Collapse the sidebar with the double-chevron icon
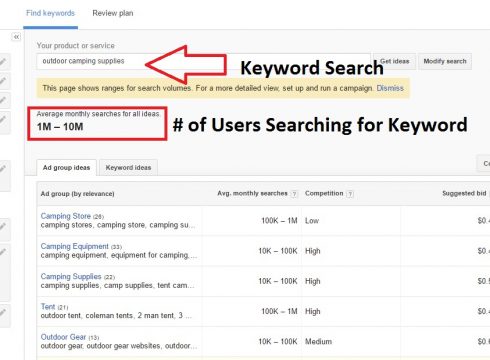Viewport: 490px width, 360px height. pos(16,37)
